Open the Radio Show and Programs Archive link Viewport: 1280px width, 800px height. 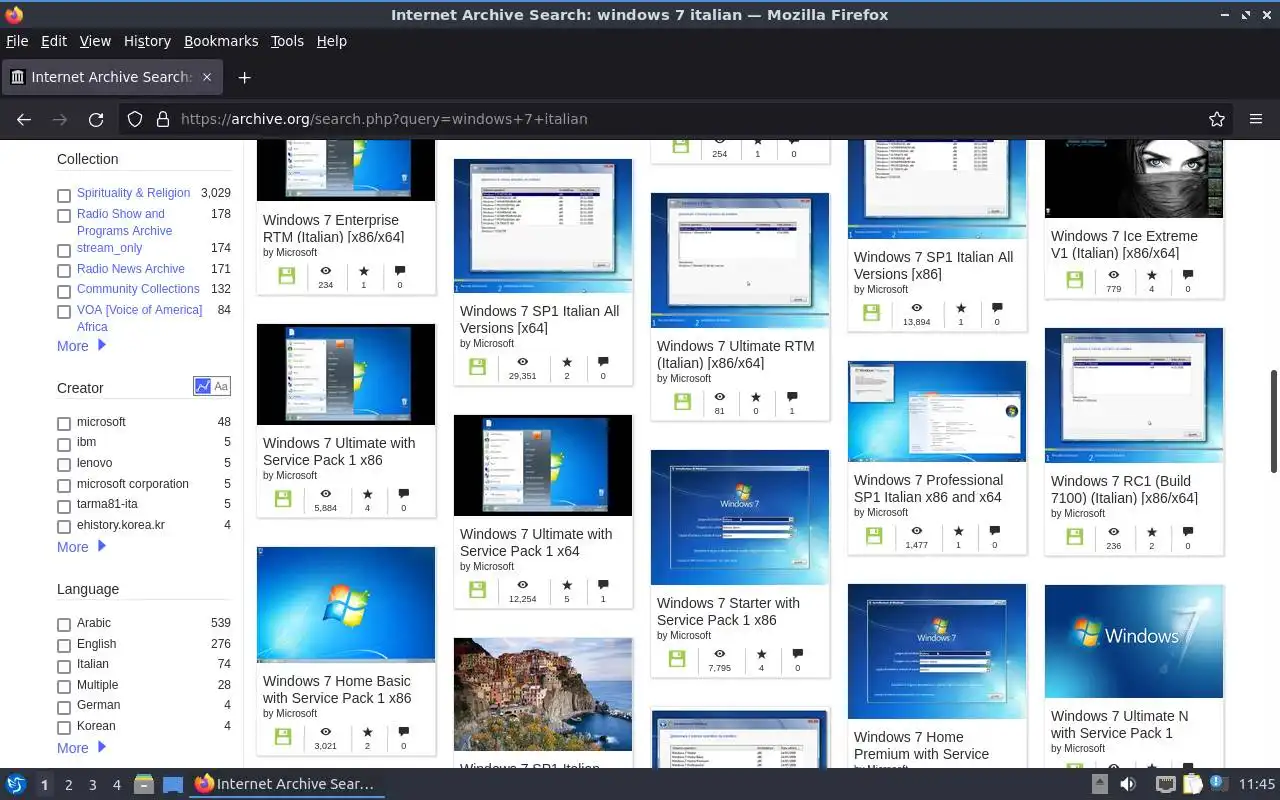pyautogui.click(x=124, y=222)
